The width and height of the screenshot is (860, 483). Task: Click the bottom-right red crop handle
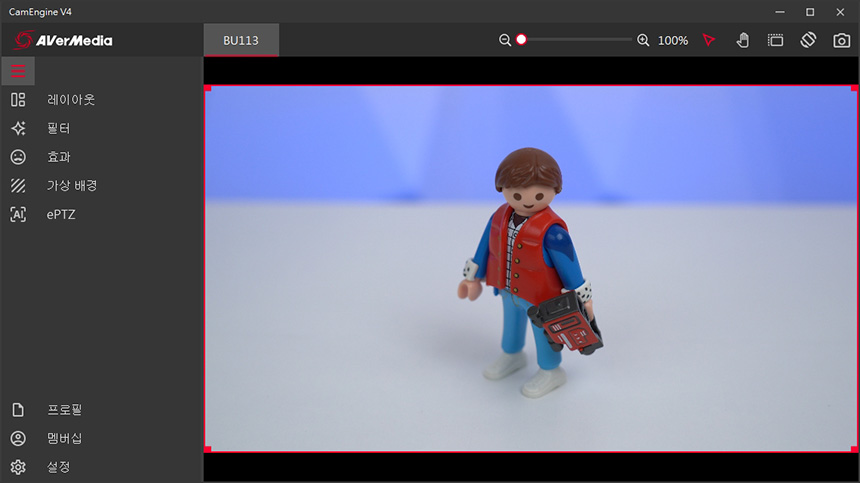tap(854, 449)
